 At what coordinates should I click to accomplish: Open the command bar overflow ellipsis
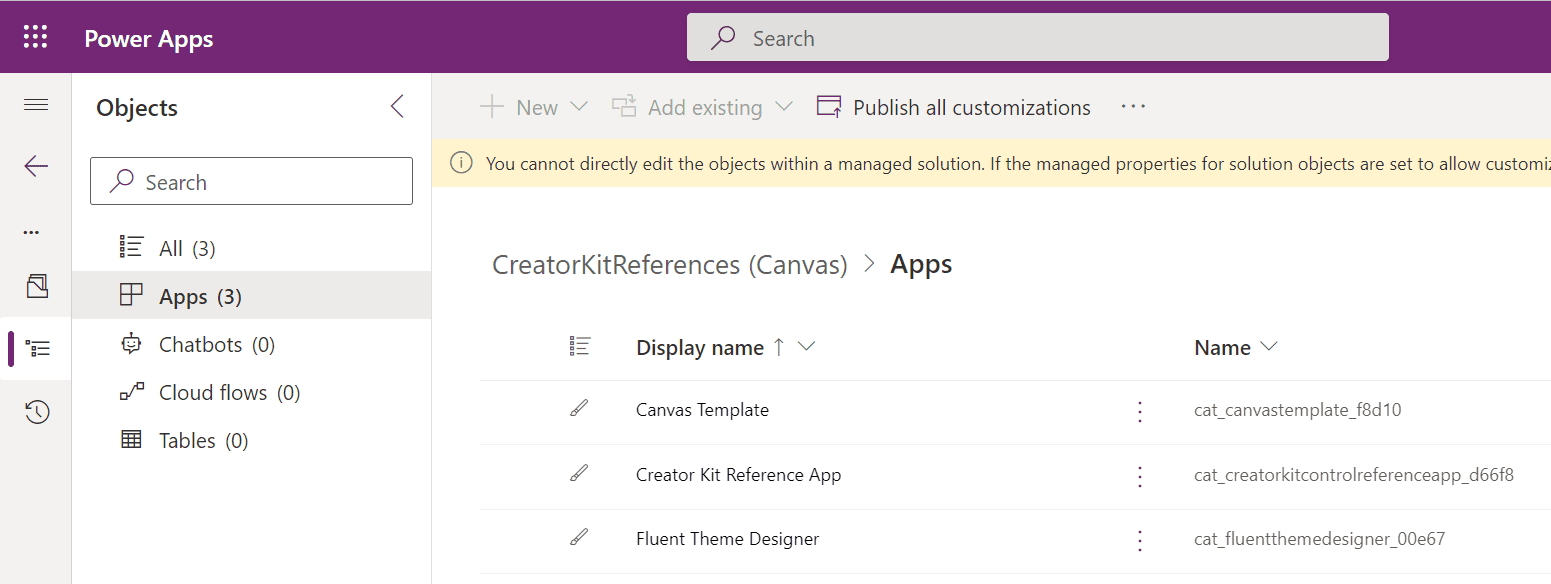pyautogui.click(x=1133, y=106)
